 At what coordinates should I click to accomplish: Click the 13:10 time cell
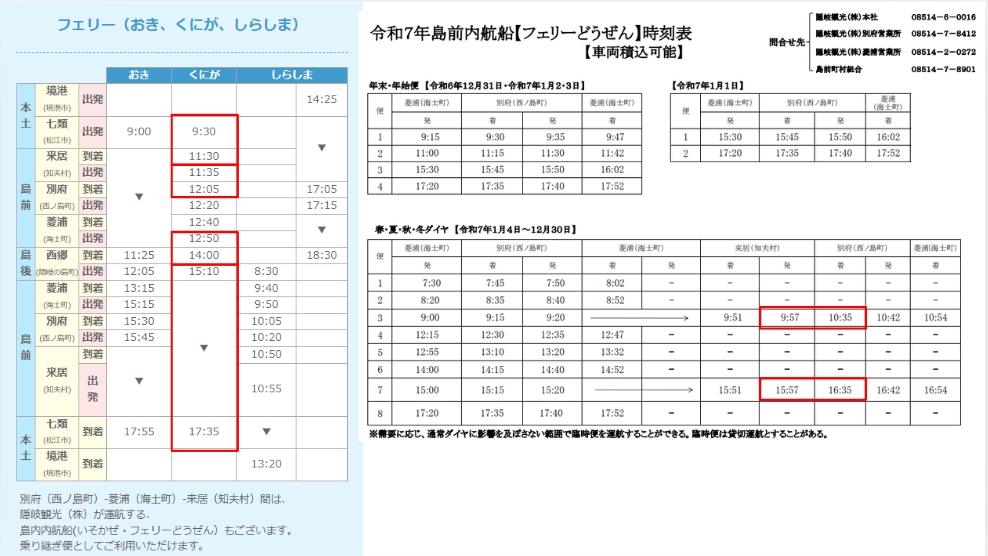click(492, 352)
